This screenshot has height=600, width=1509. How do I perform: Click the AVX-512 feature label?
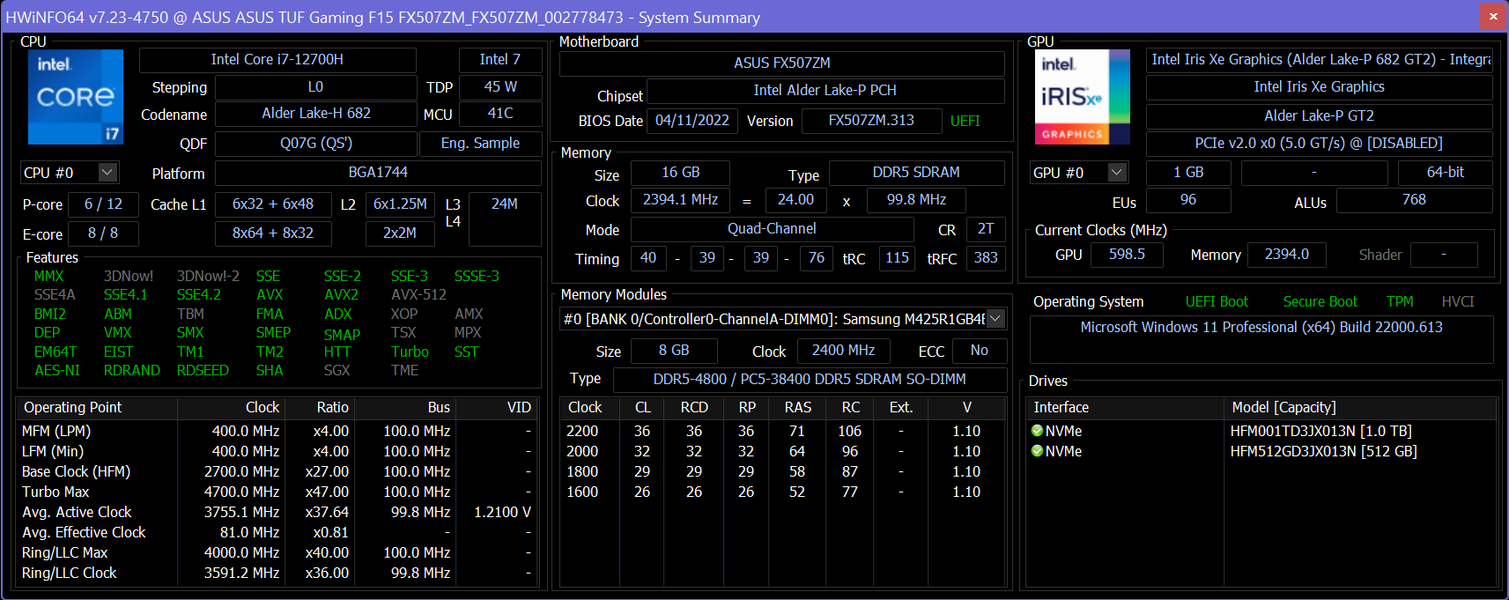419,295
